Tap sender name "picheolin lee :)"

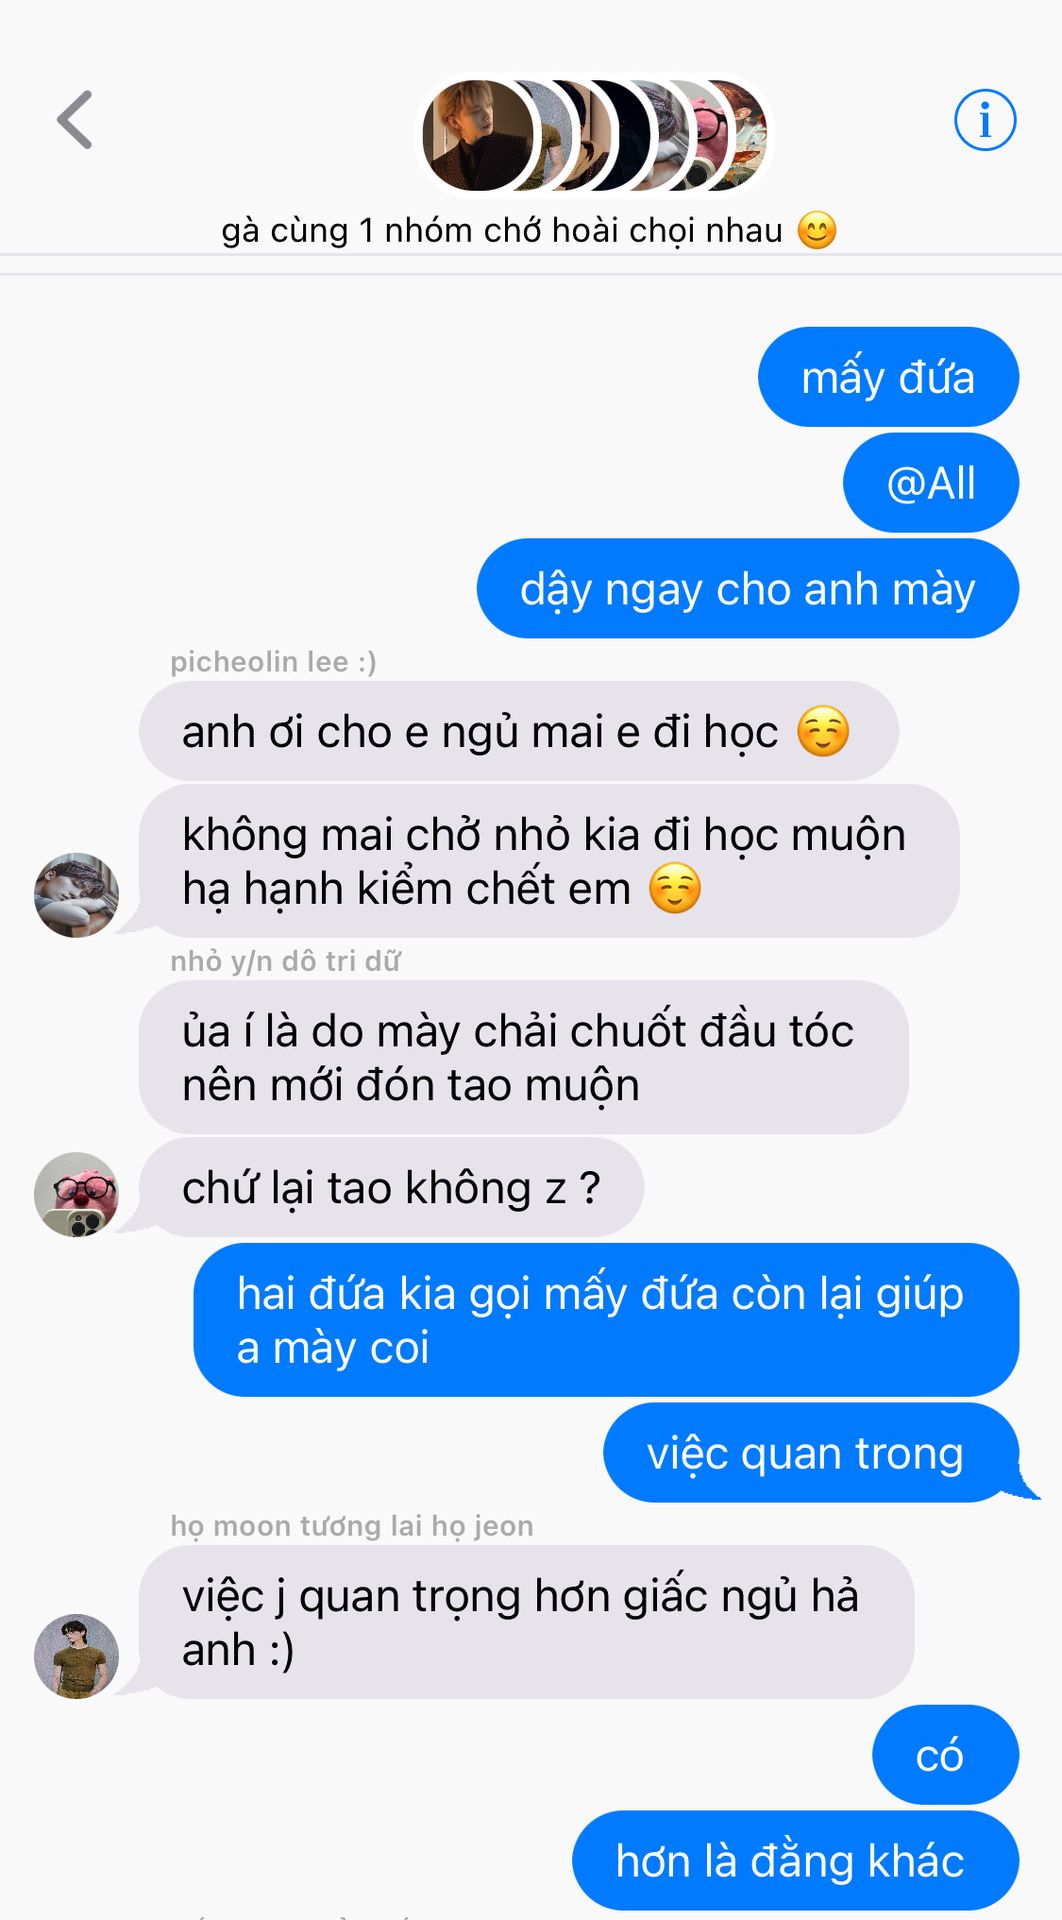(x=273, y=662)
